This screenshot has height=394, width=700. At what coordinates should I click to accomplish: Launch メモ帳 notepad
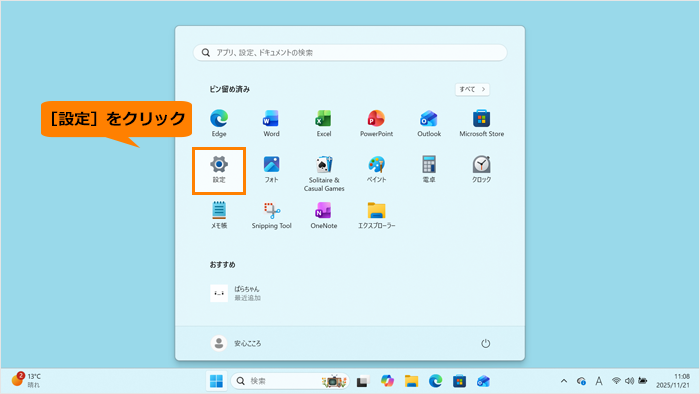[x=219, y=216]
